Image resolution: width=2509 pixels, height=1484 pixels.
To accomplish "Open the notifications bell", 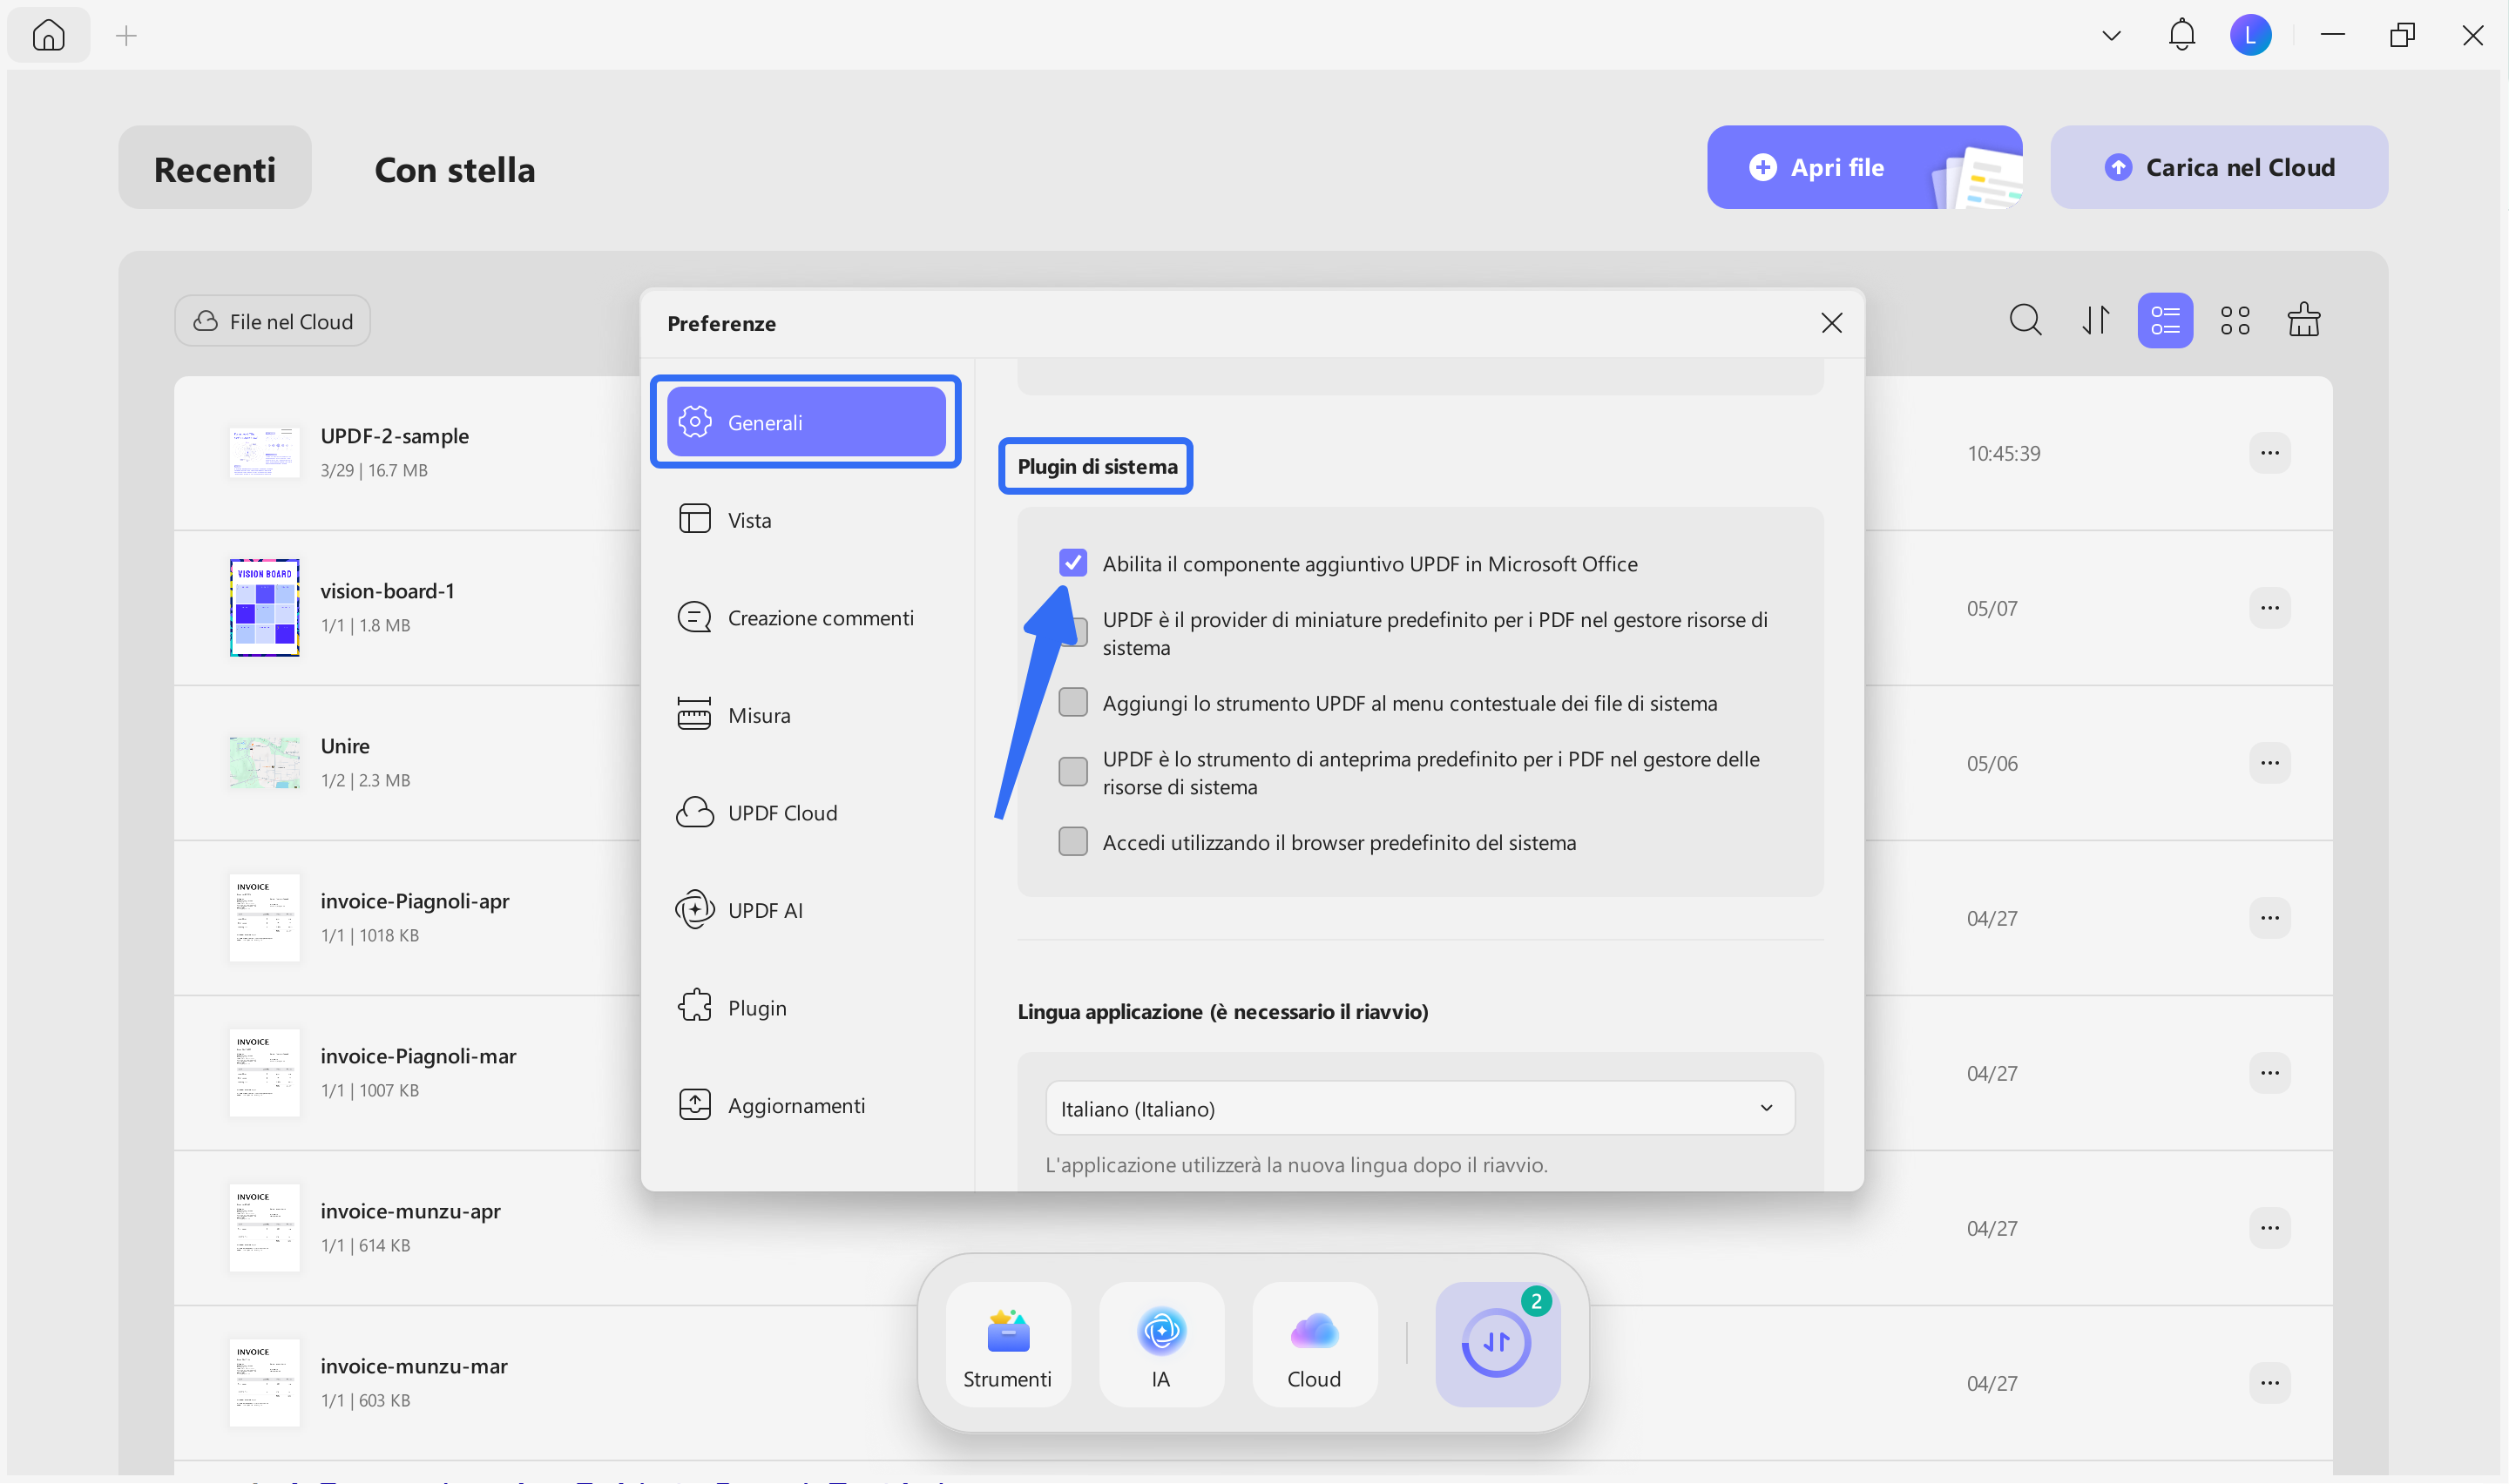I will 2181,35.
